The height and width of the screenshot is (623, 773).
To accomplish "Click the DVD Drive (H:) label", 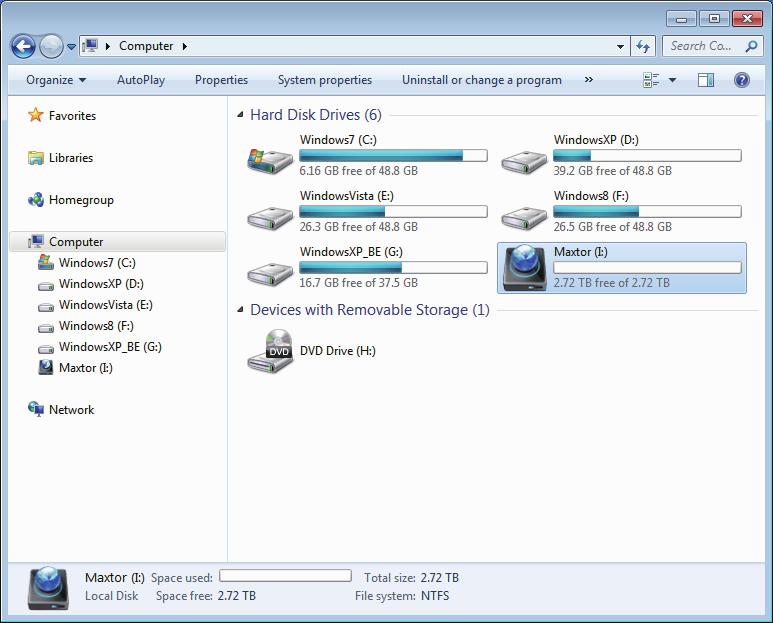I will click(338, 351).
